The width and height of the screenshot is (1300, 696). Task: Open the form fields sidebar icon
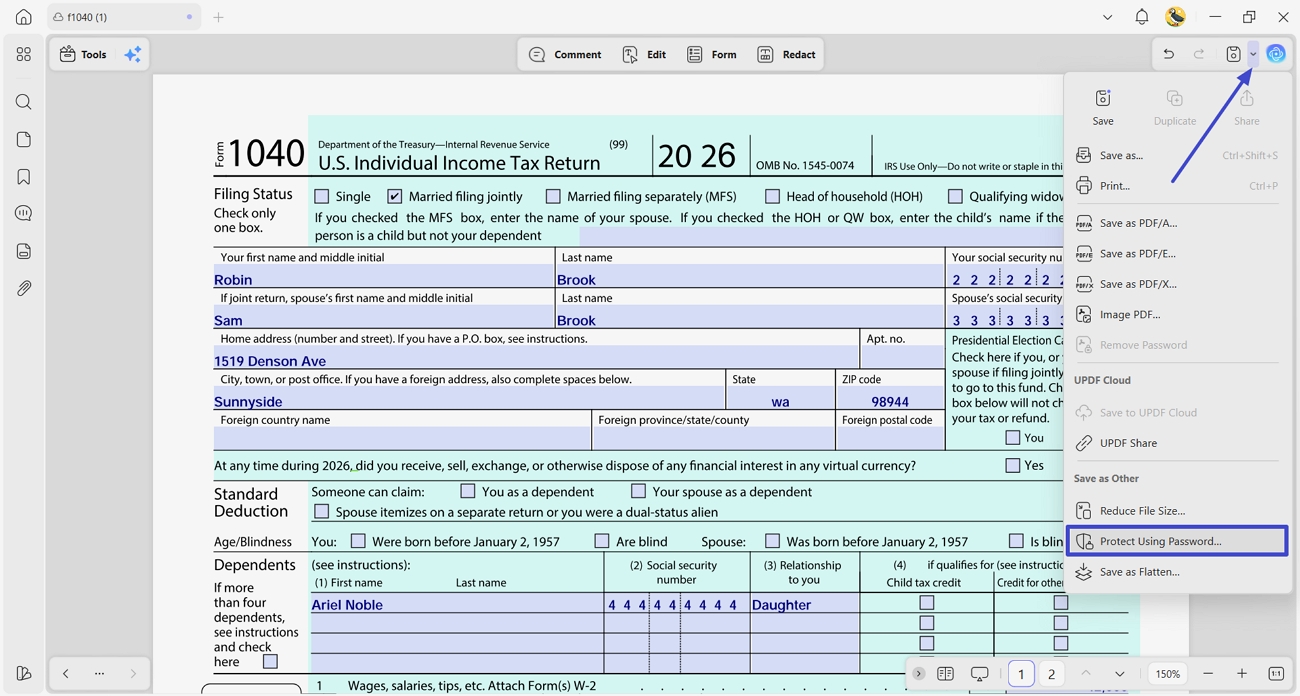pyautogui.click(x=23, y=251)
